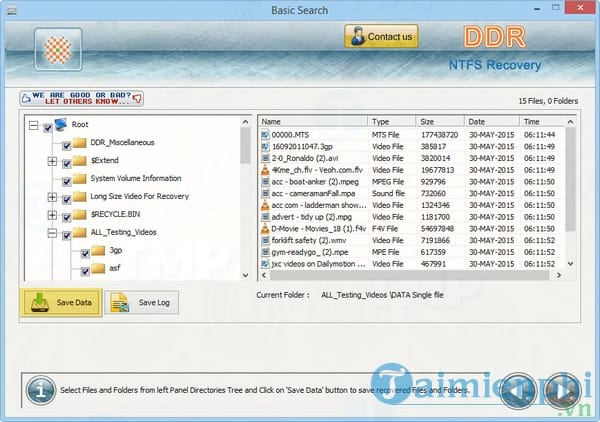Click the file list vertical scrollbar thumb
This screenshot has width=600, height=422.
point(570,179)
